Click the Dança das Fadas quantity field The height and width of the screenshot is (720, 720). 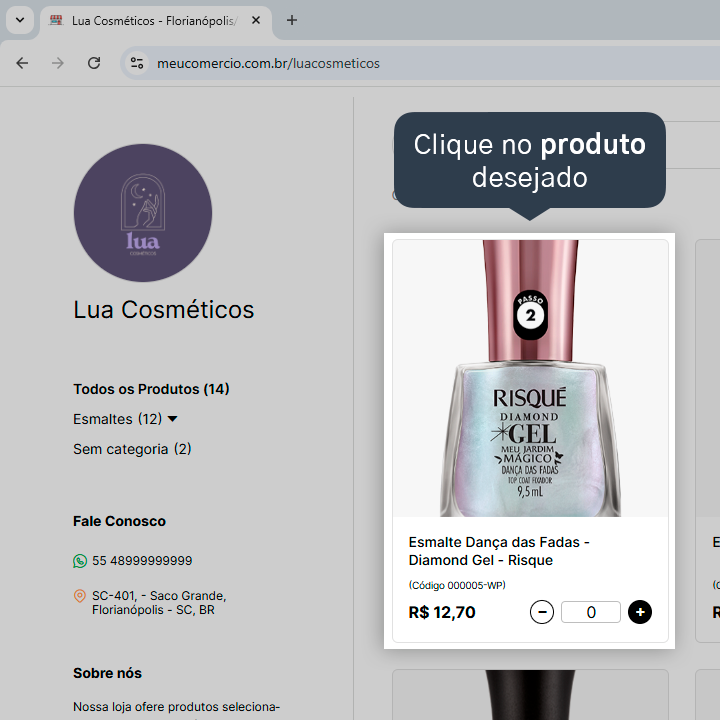pyautogui.click(x=591, y=612)
